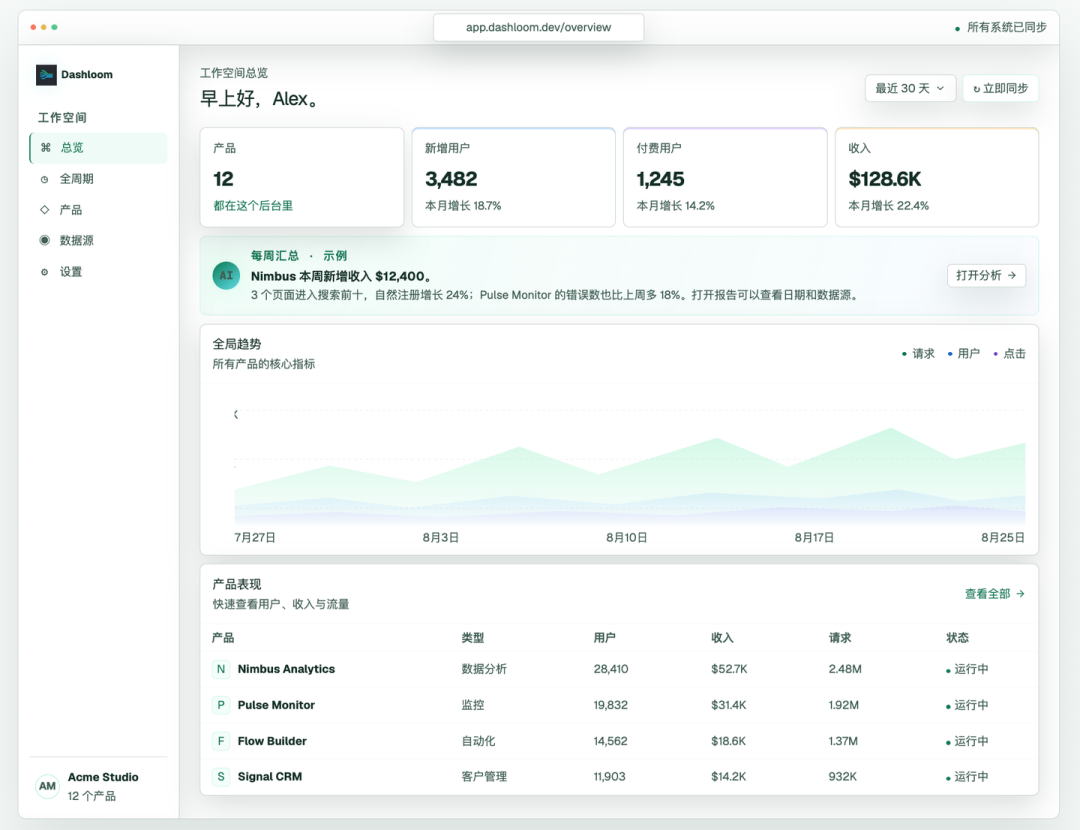Expand the 最近 30 天 date range dropdown

910,88
